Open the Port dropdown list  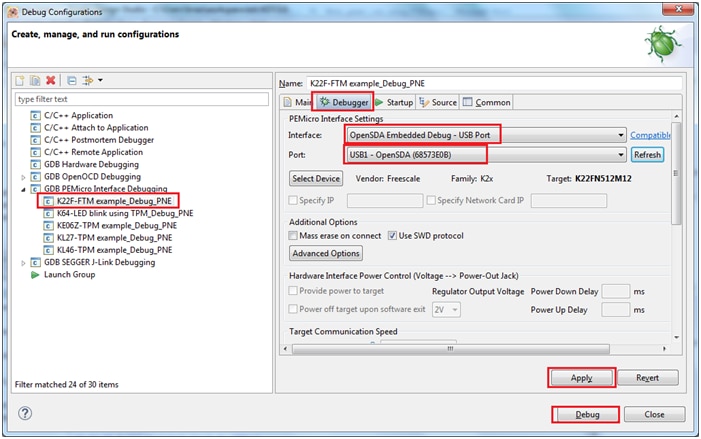coord(621,155)
